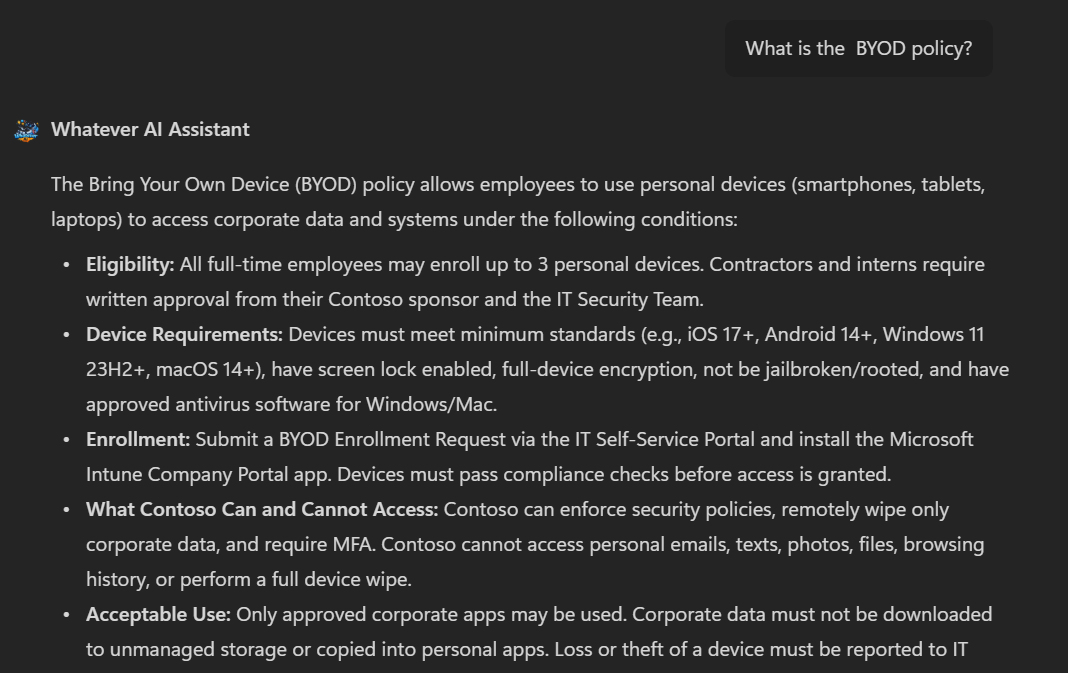This screenshot has height=673, width=1068.
Task: Click the "Device Requirements:" bold heading
Action: tap(184, 334)
